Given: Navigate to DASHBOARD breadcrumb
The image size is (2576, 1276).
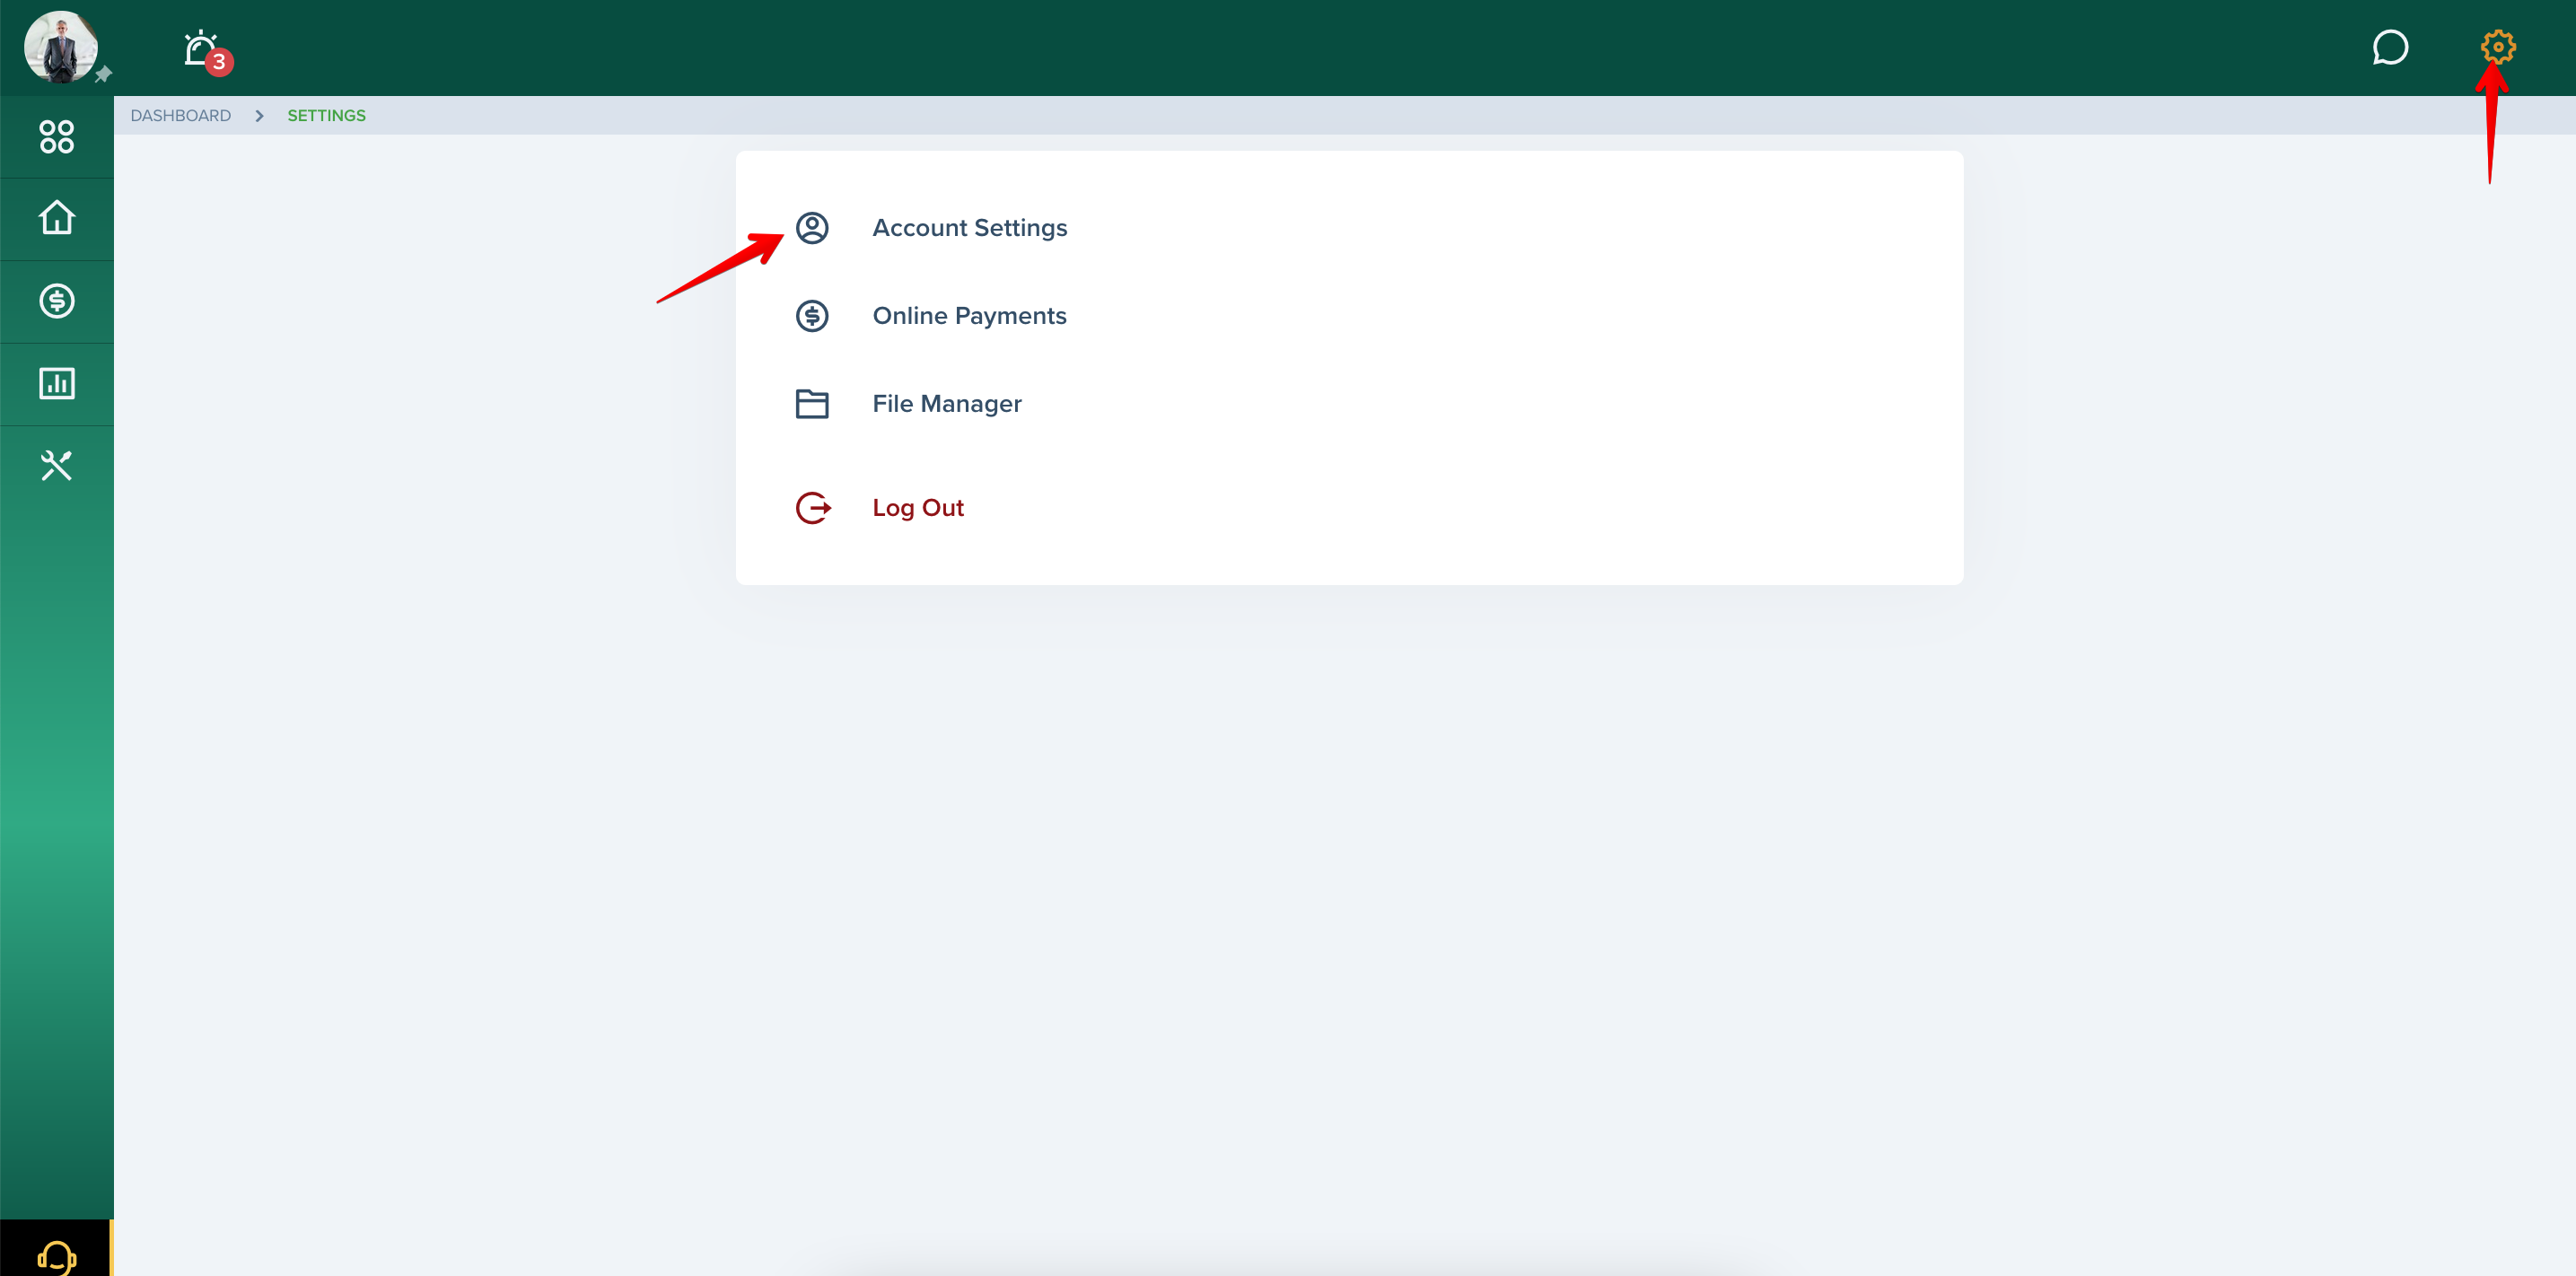Looking at the screenshot, I should tap(181, 116).
